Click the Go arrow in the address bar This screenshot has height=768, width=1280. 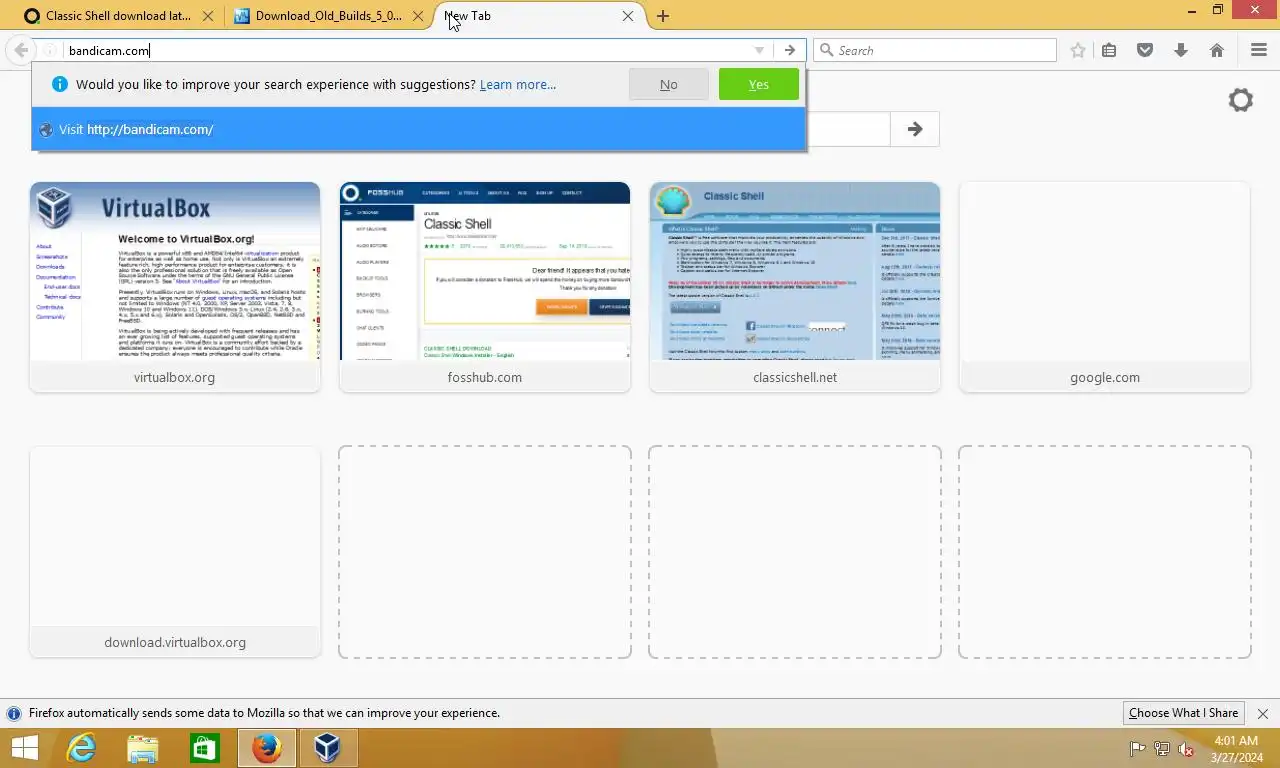(790, 50)
